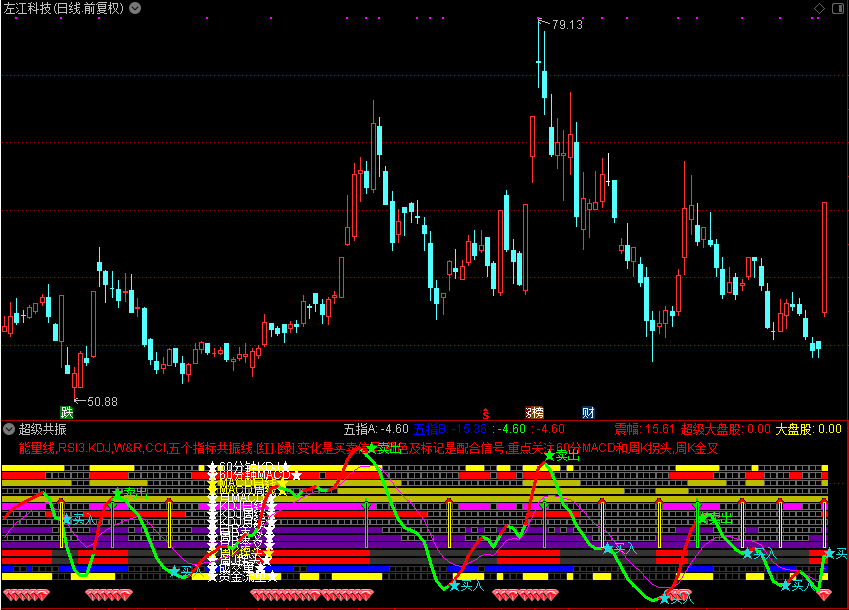Click the 卖出 star below the 79.13 peak

coord(550,455)
